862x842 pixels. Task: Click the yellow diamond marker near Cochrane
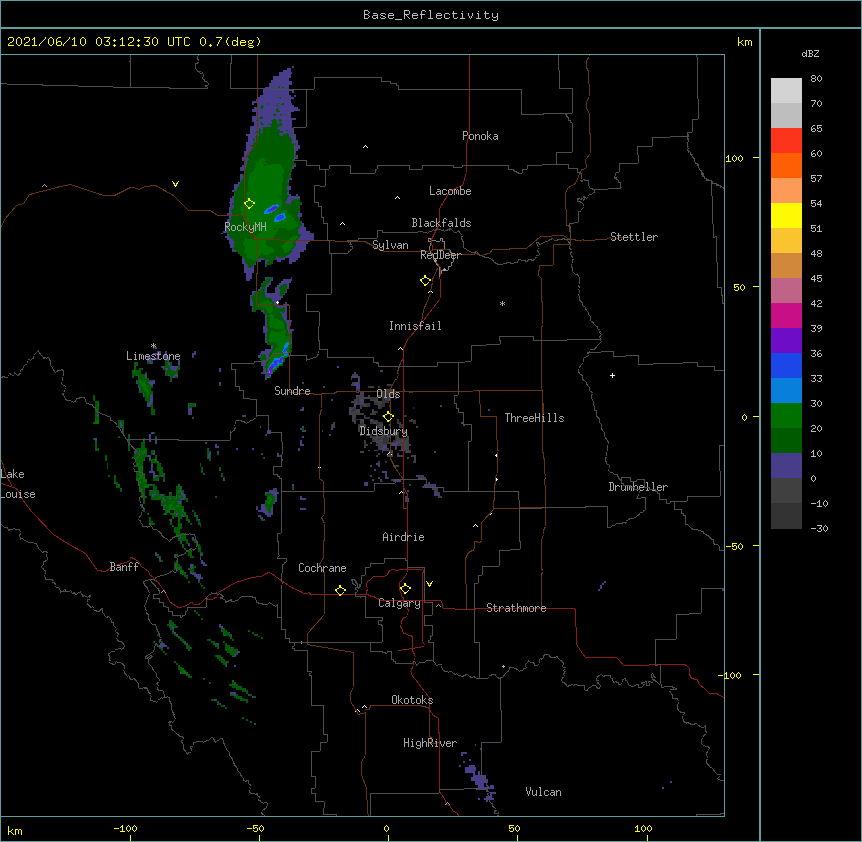click(x=340, y=590)
